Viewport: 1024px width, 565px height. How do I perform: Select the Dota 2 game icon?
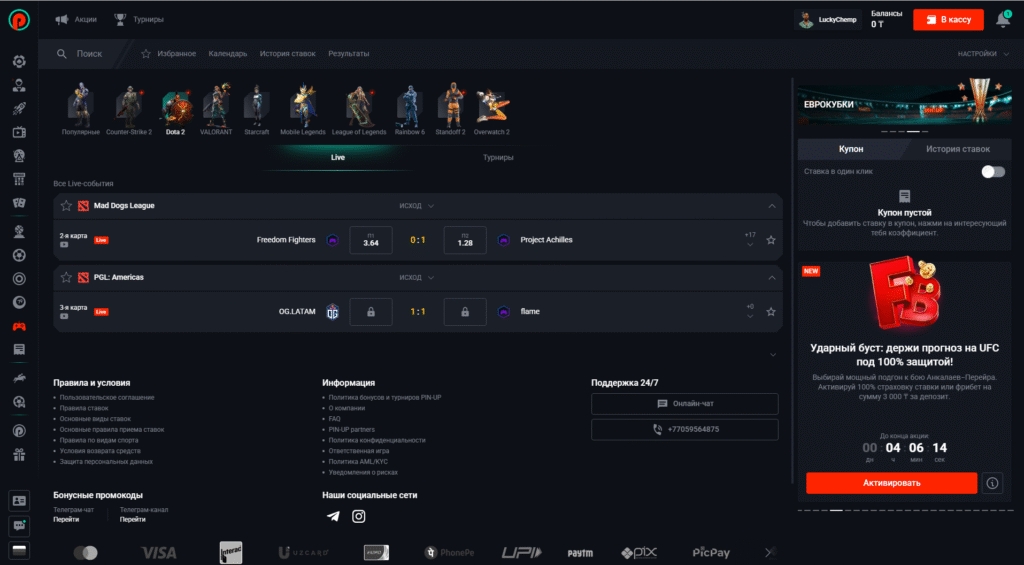point(175,110)
